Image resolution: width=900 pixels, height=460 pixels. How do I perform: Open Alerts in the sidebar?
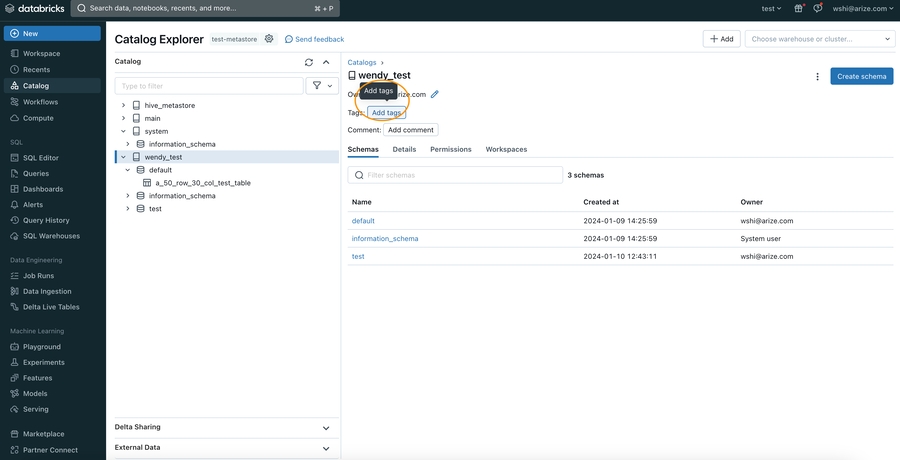click(33, 204)
